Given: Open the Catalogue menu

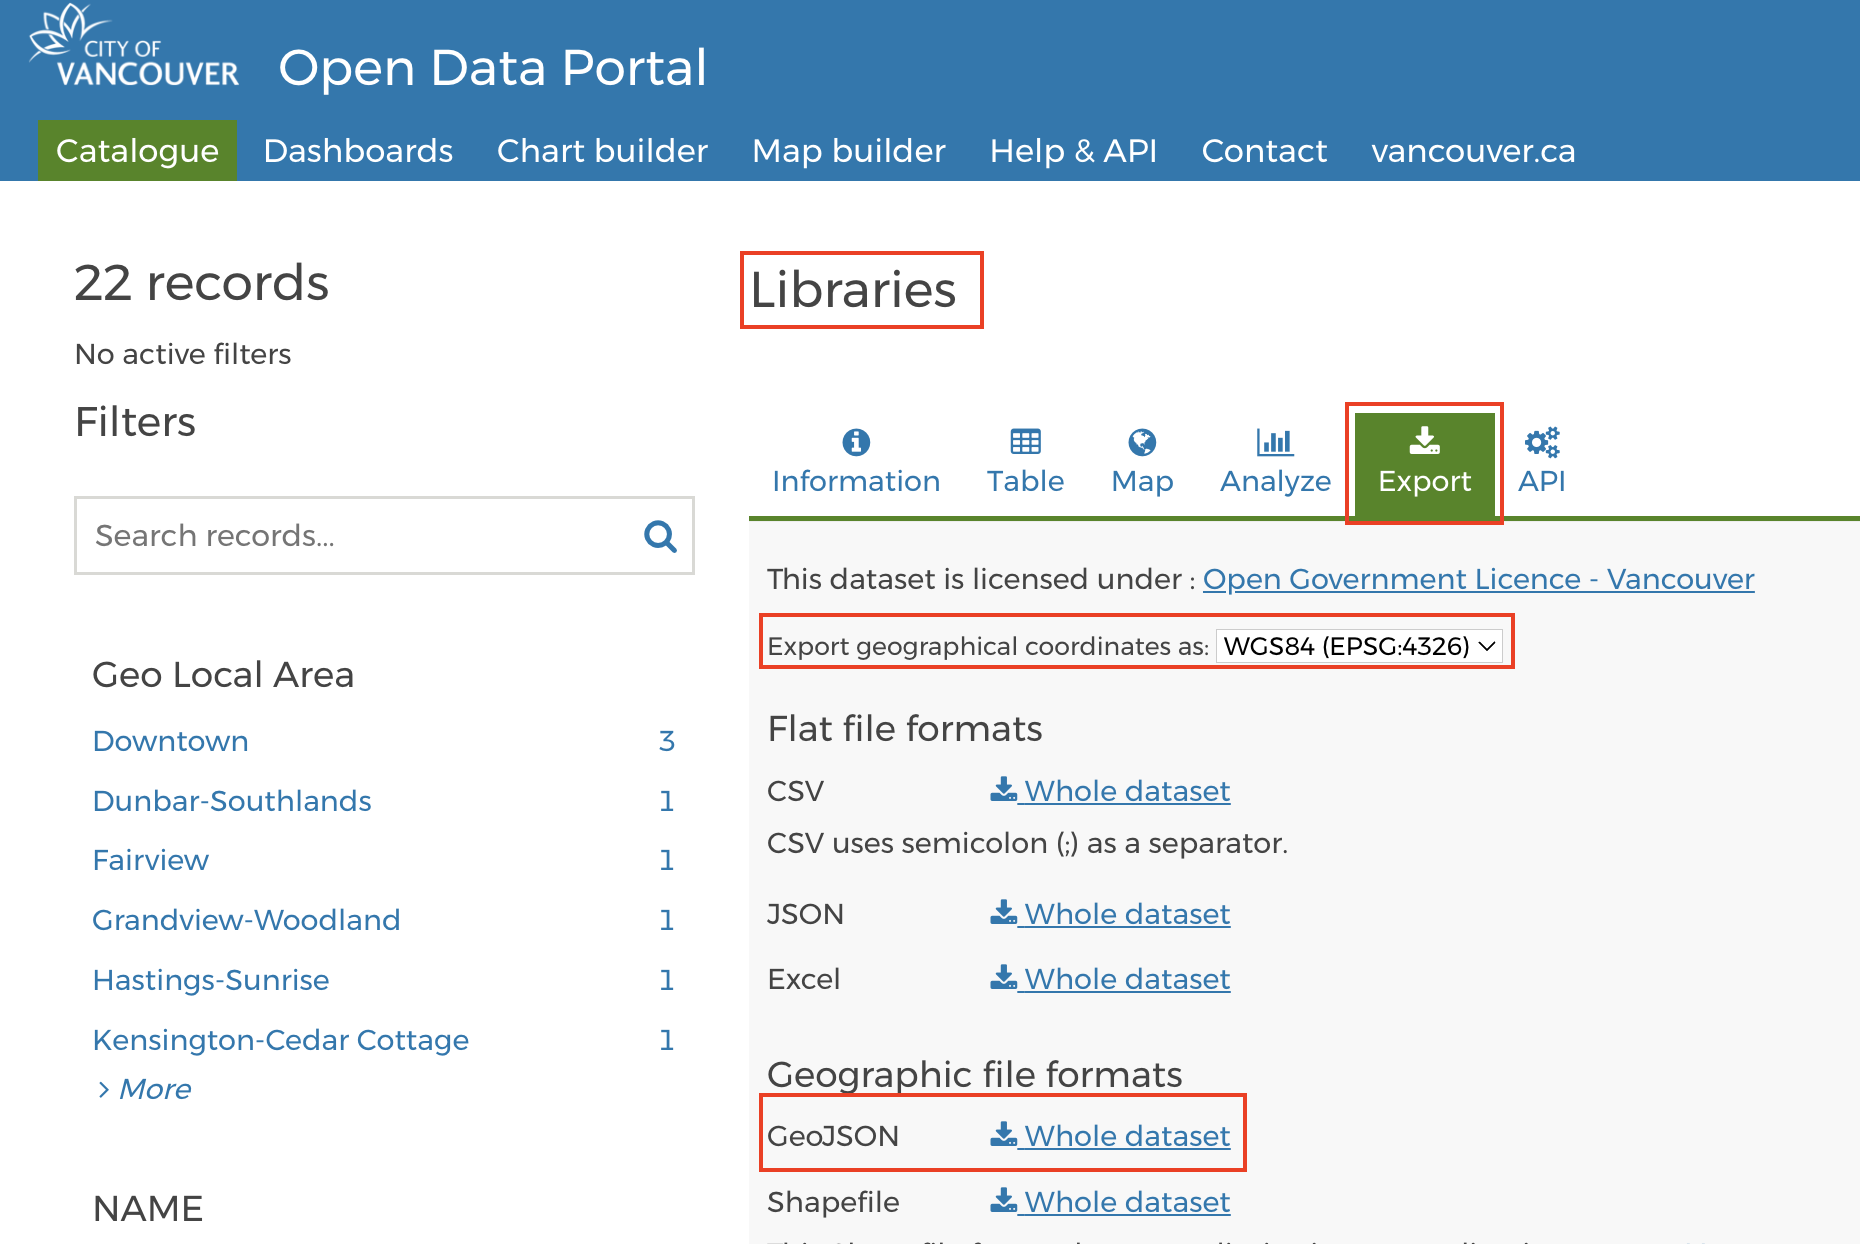Looking at the screenshot, I should 137,150.
